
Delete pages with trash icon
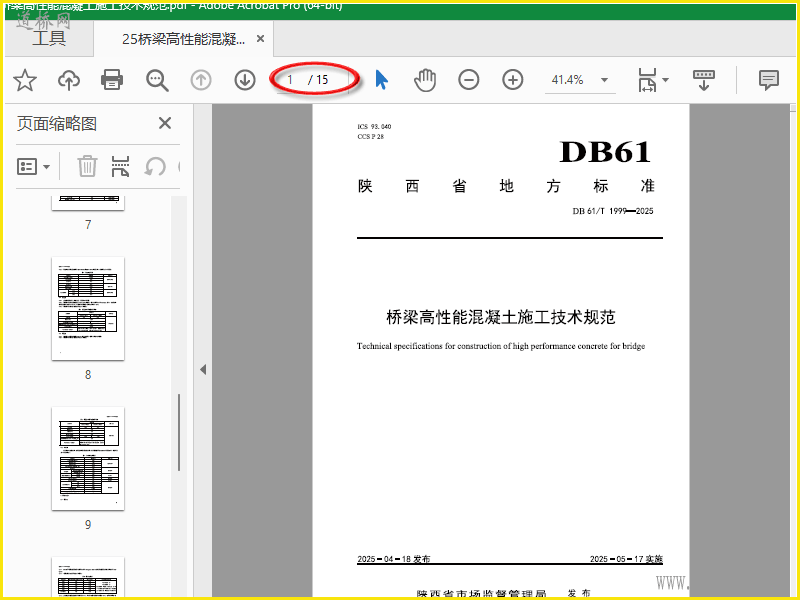(87, 166)
